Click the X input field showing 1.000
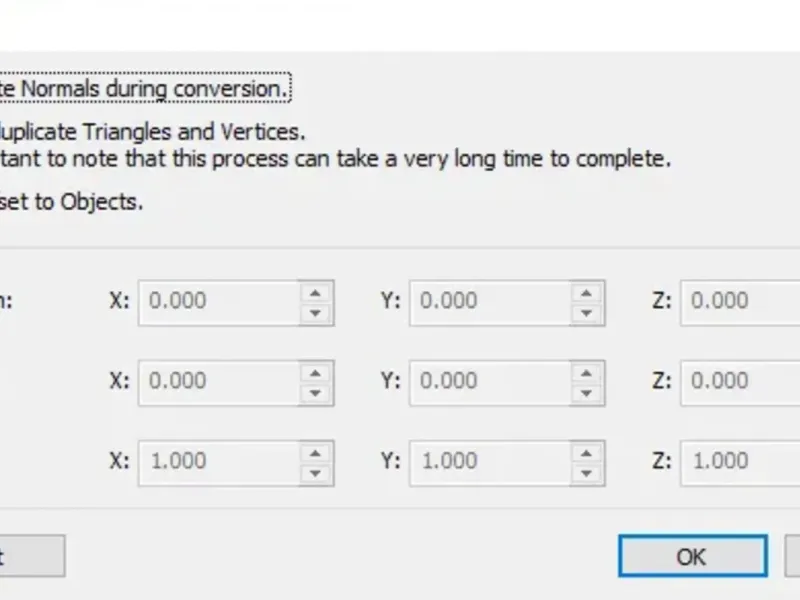This screenshot has width=800, height=600. (x=220, y=461)
